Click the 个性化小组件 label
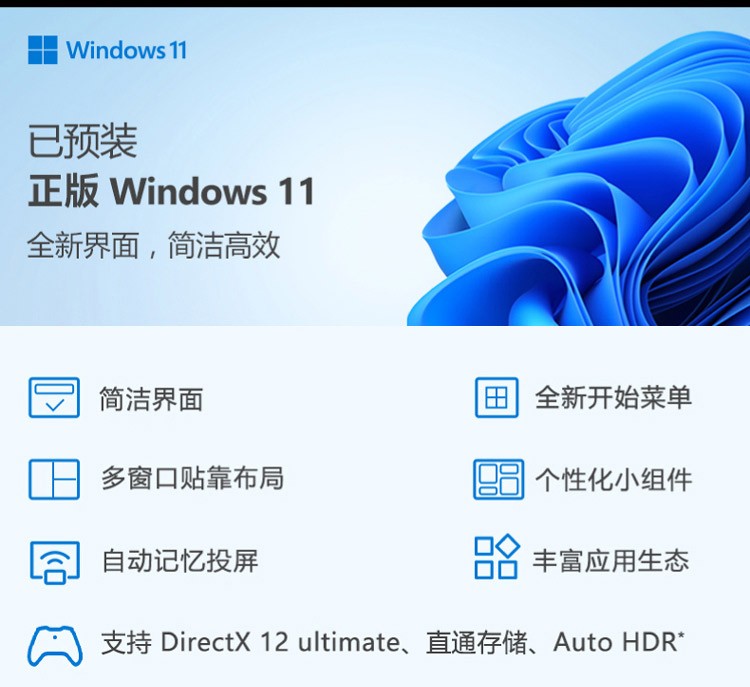Viewport: 750px width, 687px height. (x=613, y=479)
